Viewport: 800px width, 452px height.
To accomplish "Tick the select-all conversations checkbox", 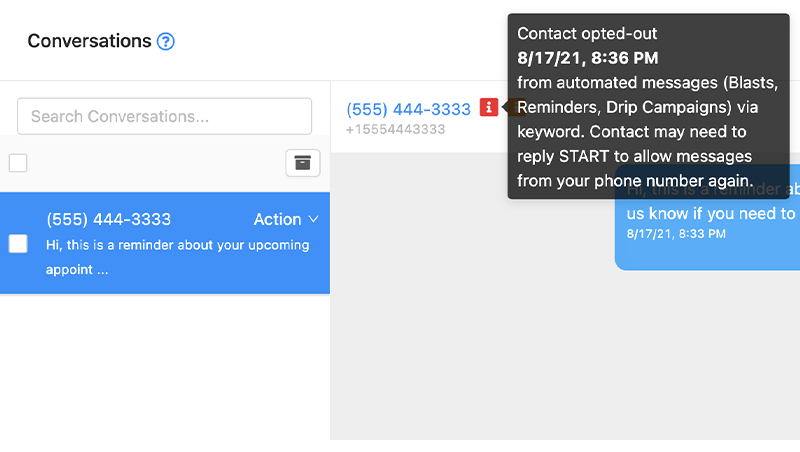I will 18,163.
